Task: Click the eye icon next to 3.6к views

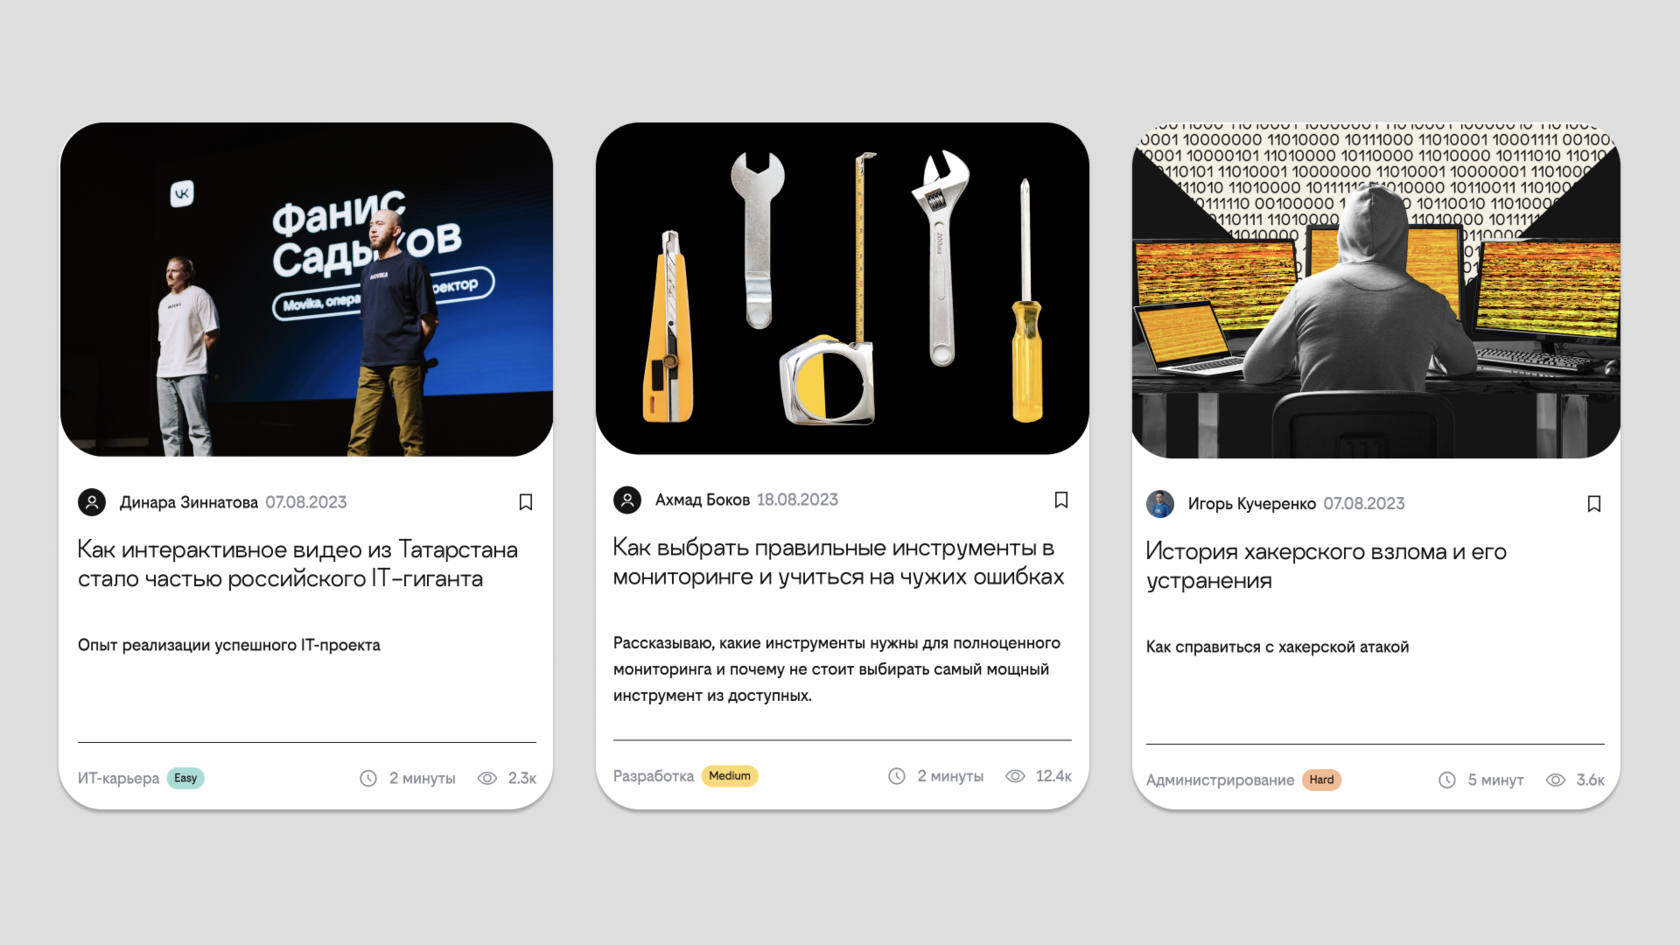Action: pyautogui.click(x=1555, y=780)
